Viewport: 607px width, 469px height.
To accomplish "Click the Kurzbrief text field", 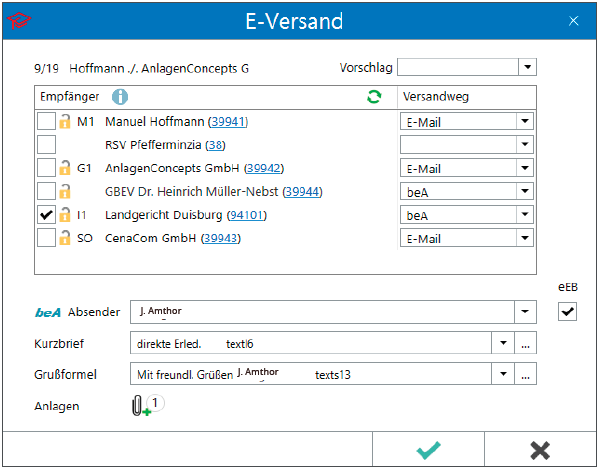I will tap(310, 344).
